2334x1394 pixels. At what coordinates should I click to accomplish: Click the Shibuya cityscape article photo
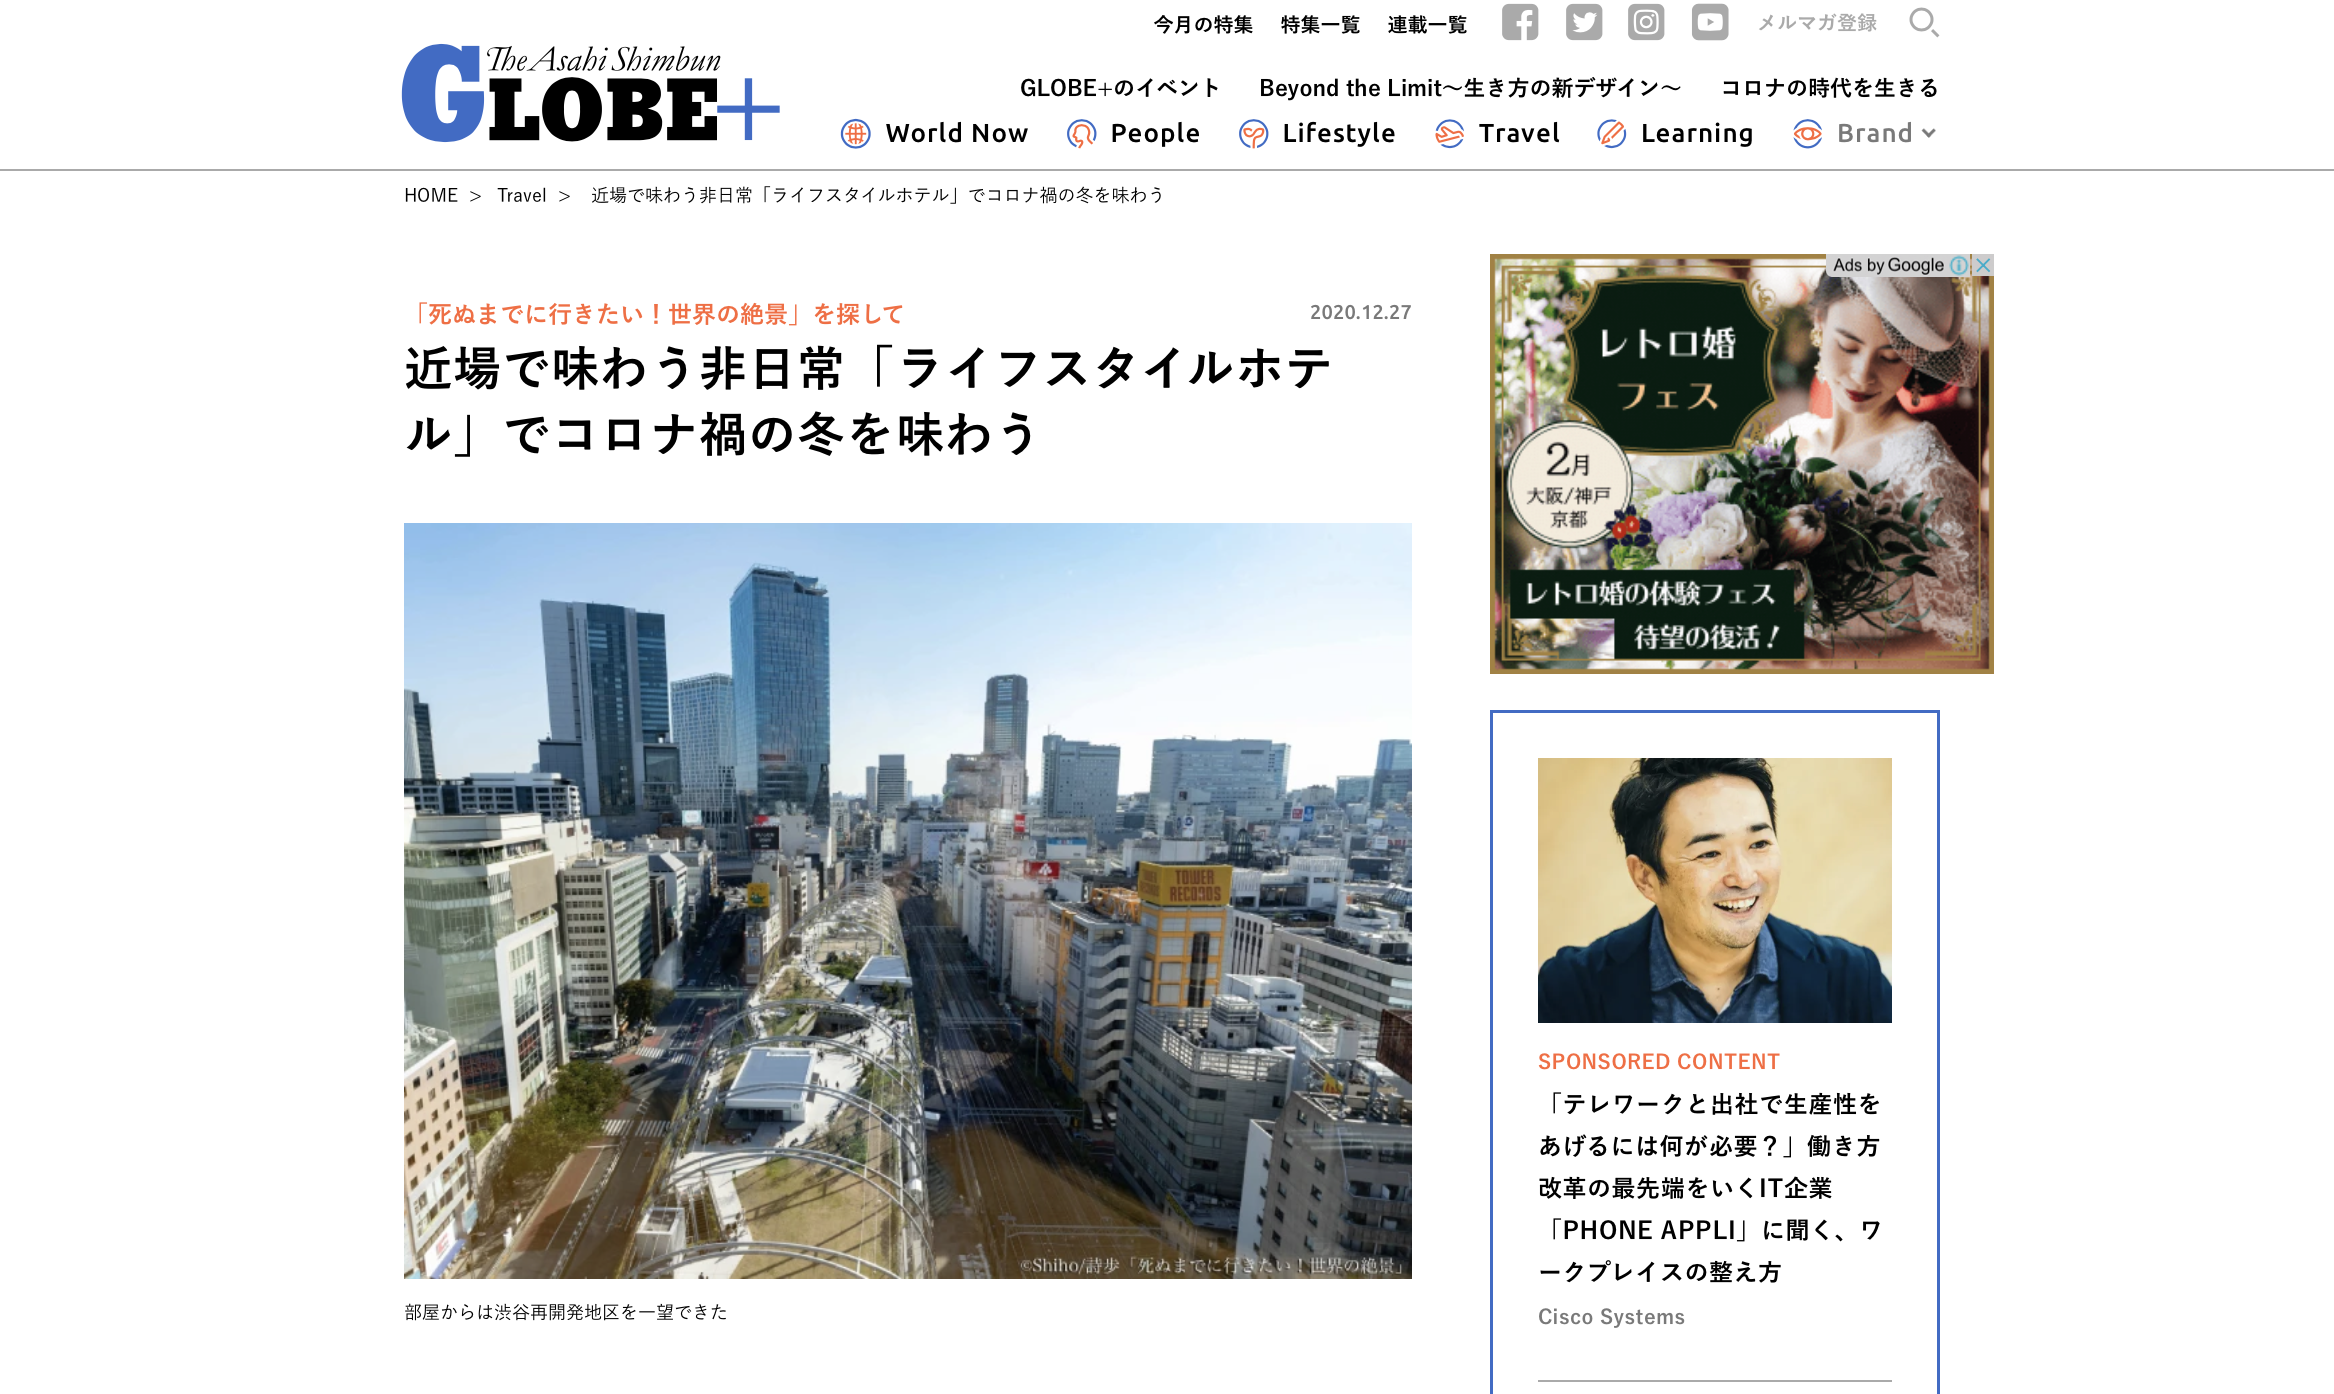907,900
